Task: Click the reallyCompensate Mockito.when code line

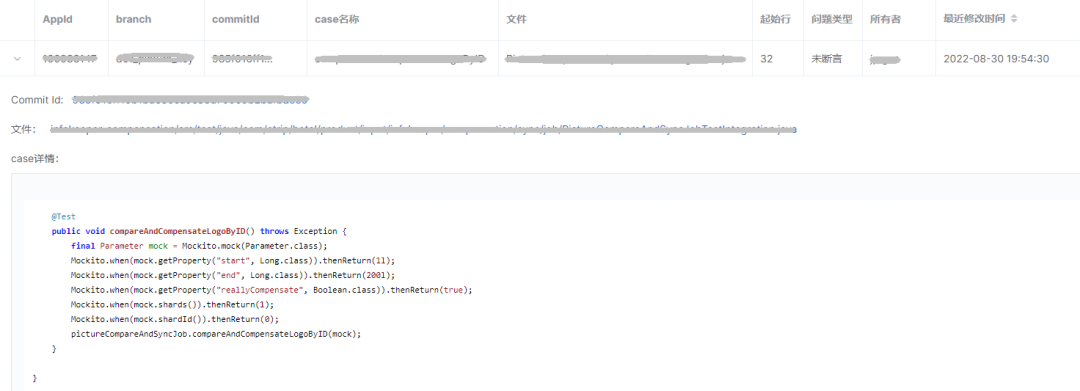Action: point(271,290)
